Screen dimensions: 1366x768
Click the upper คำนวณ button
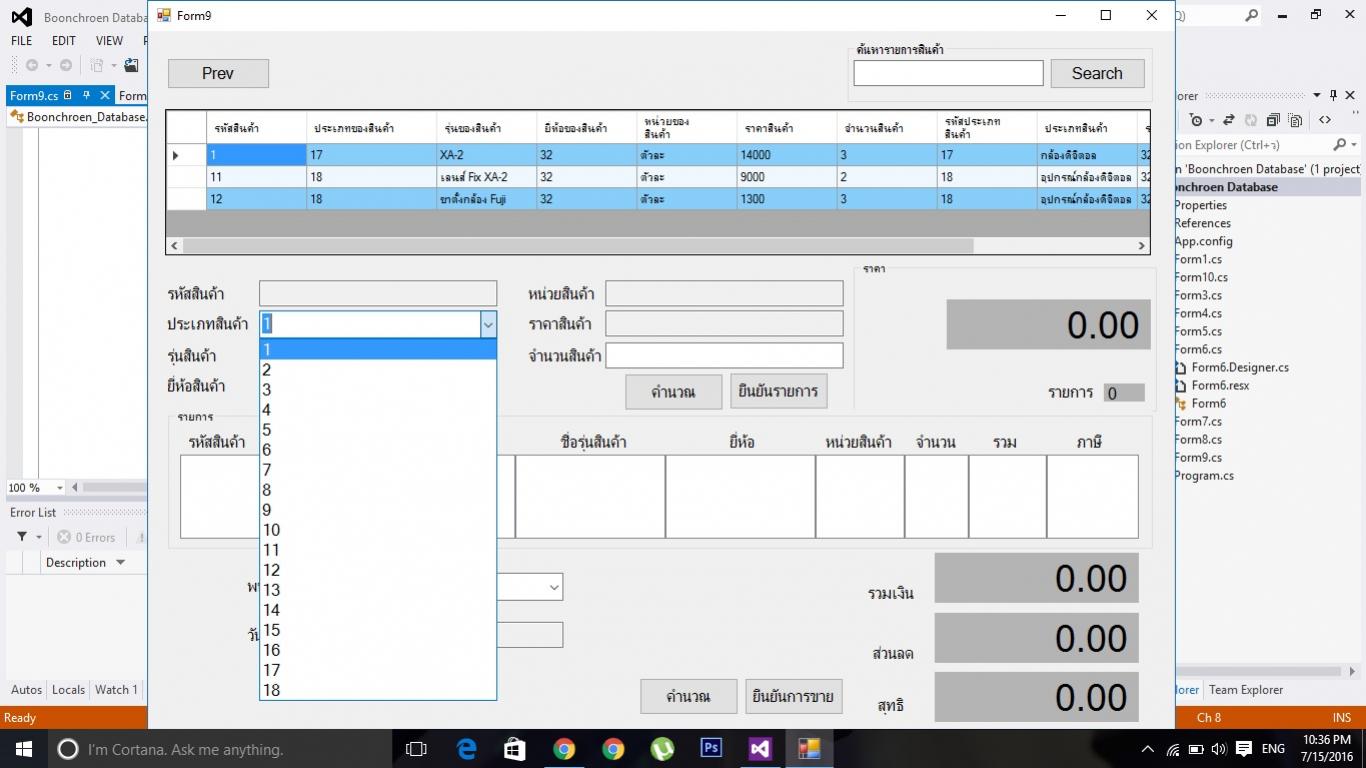(673, 392)
